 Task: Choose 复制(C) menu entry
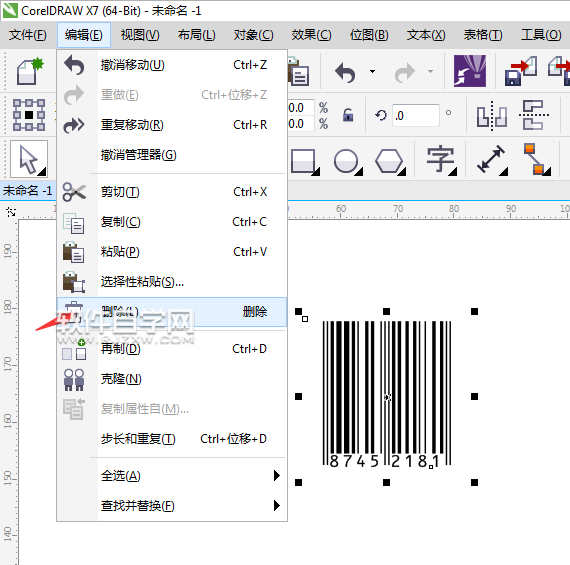pos(172,222)
